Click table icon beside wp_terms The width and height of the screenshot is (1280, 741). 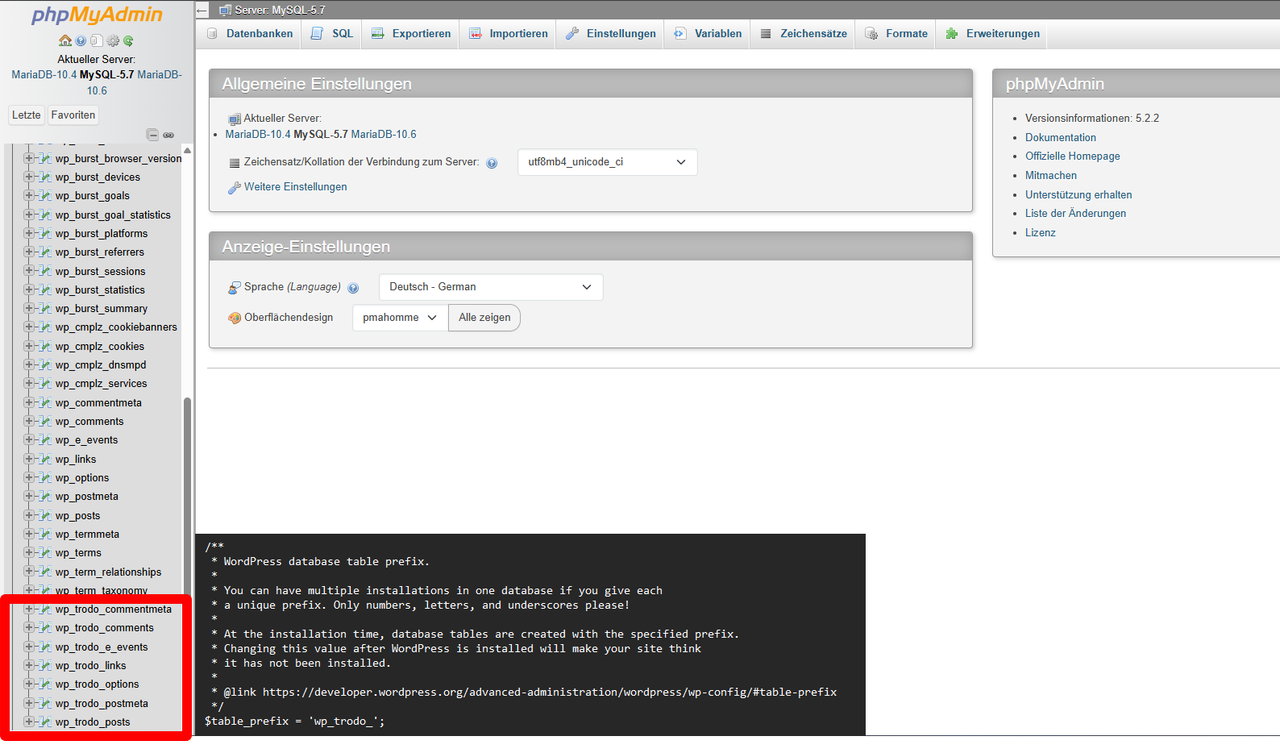coord(44,553)
